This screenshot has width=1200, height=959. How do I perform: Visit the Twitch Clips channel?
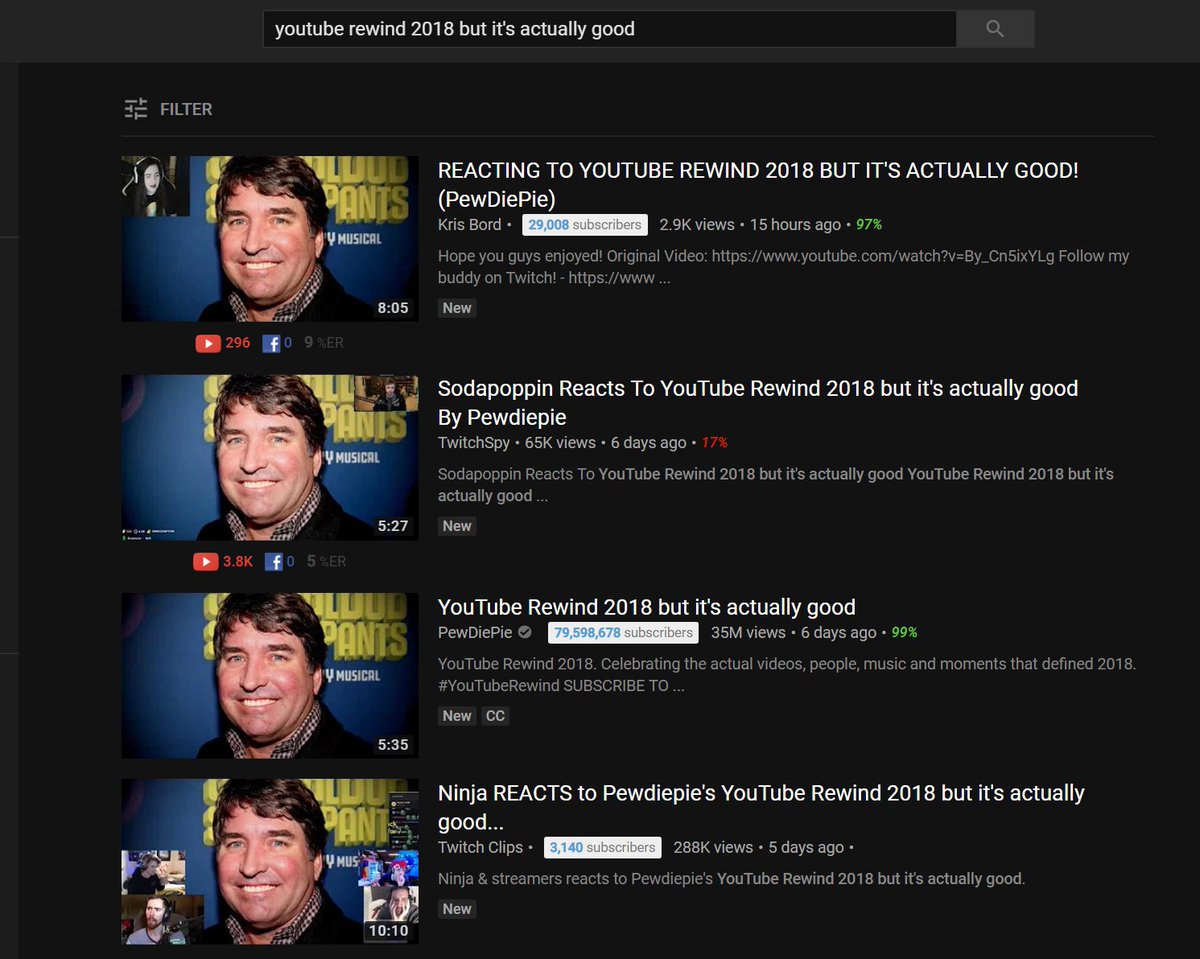481,847
